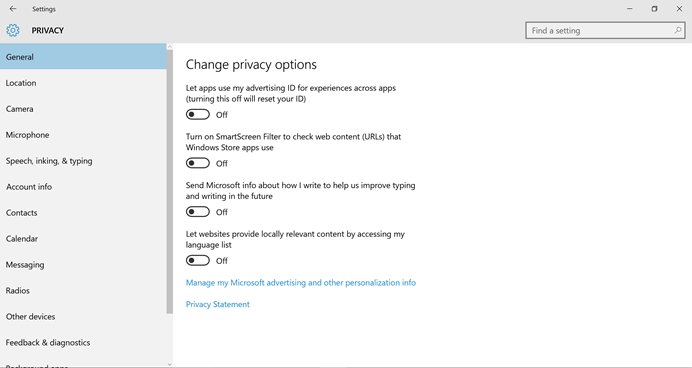Open Manage my Microsoft advertising link
The width and height of the screenshot is (692, 368).
(301, 283)
